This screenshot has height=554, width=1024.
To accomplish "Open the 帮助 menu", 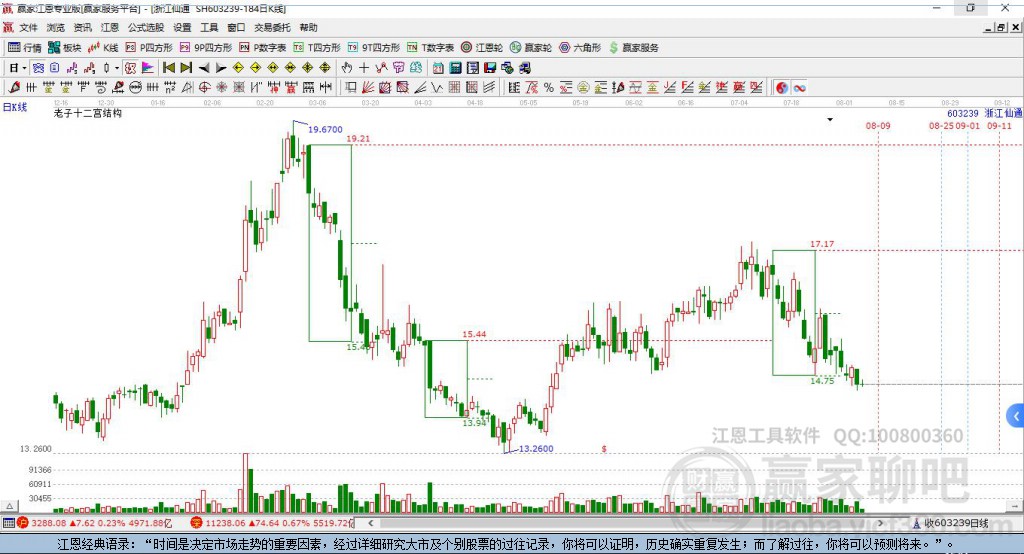I will (308, 27).
